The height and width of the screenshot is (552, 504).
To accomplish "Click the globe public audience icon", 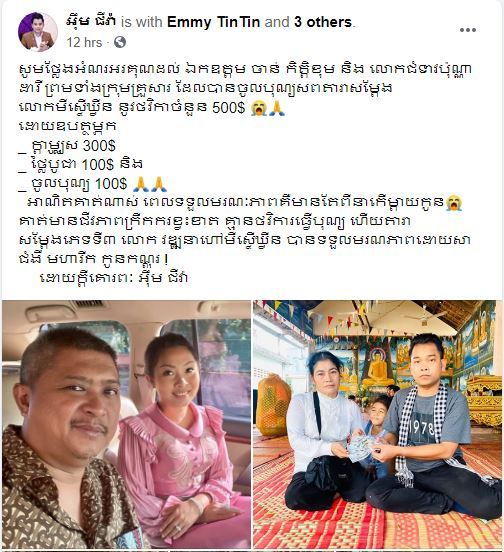I will [x=120, y=43].
